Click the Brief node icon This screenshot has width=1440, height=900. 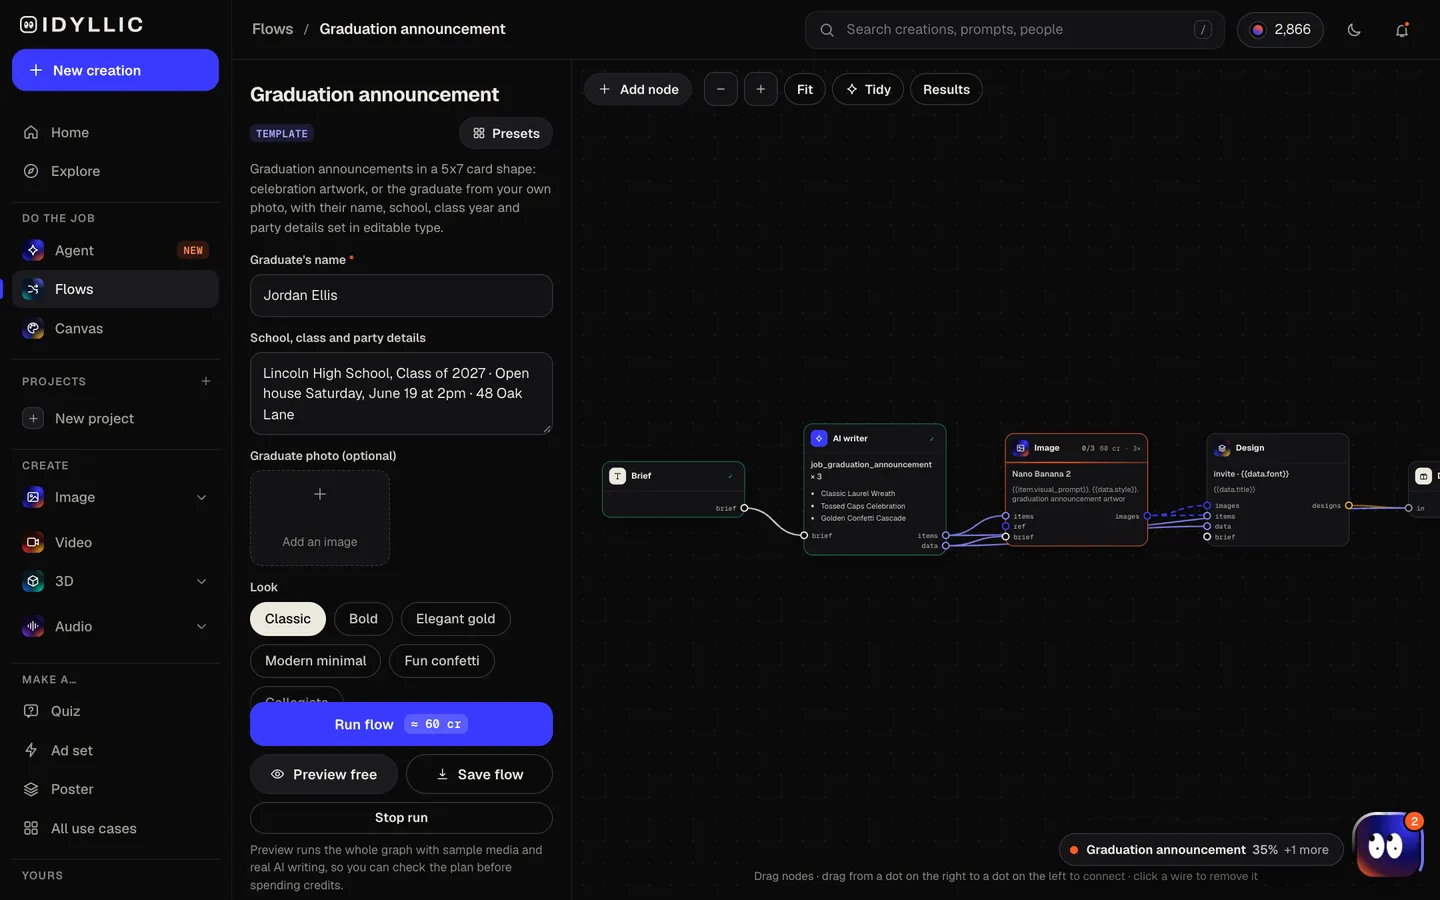[618, 476]
